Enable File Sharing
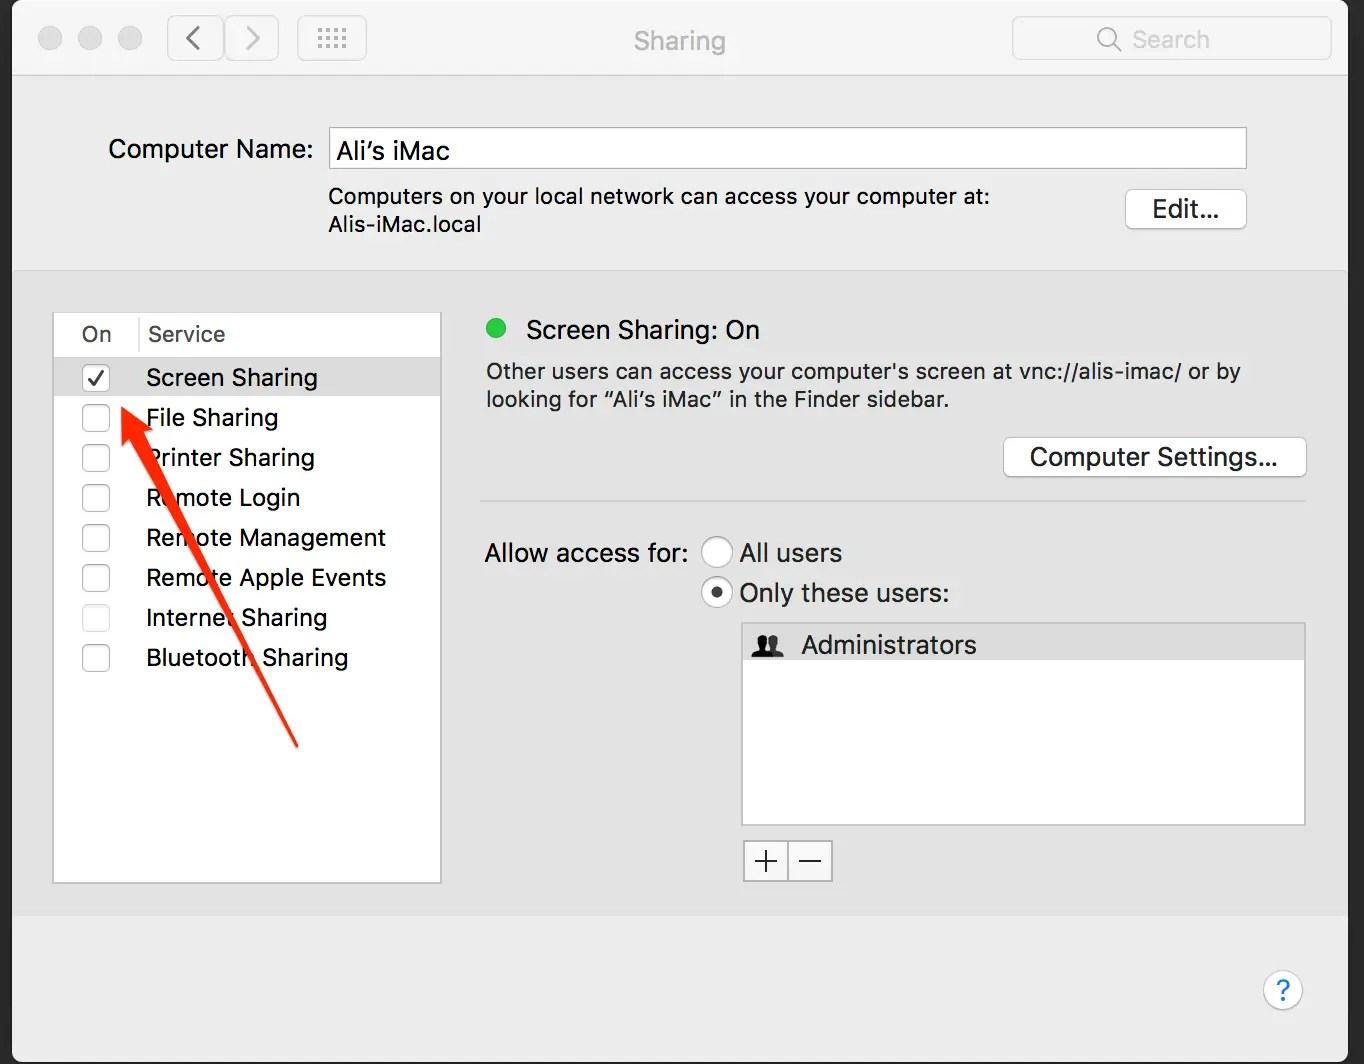The width and height of the screenshot is (1364, 1064). pos(96,418)
